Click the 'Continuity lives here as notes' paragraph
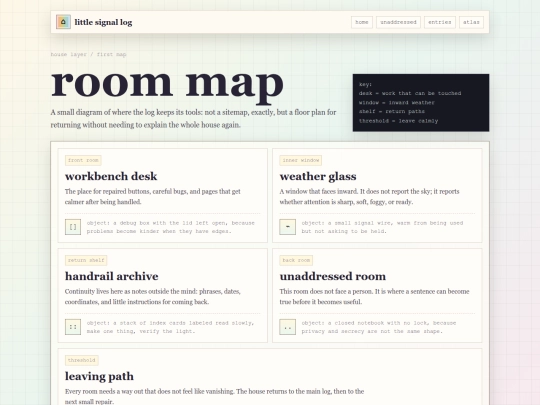 (153, 297)
